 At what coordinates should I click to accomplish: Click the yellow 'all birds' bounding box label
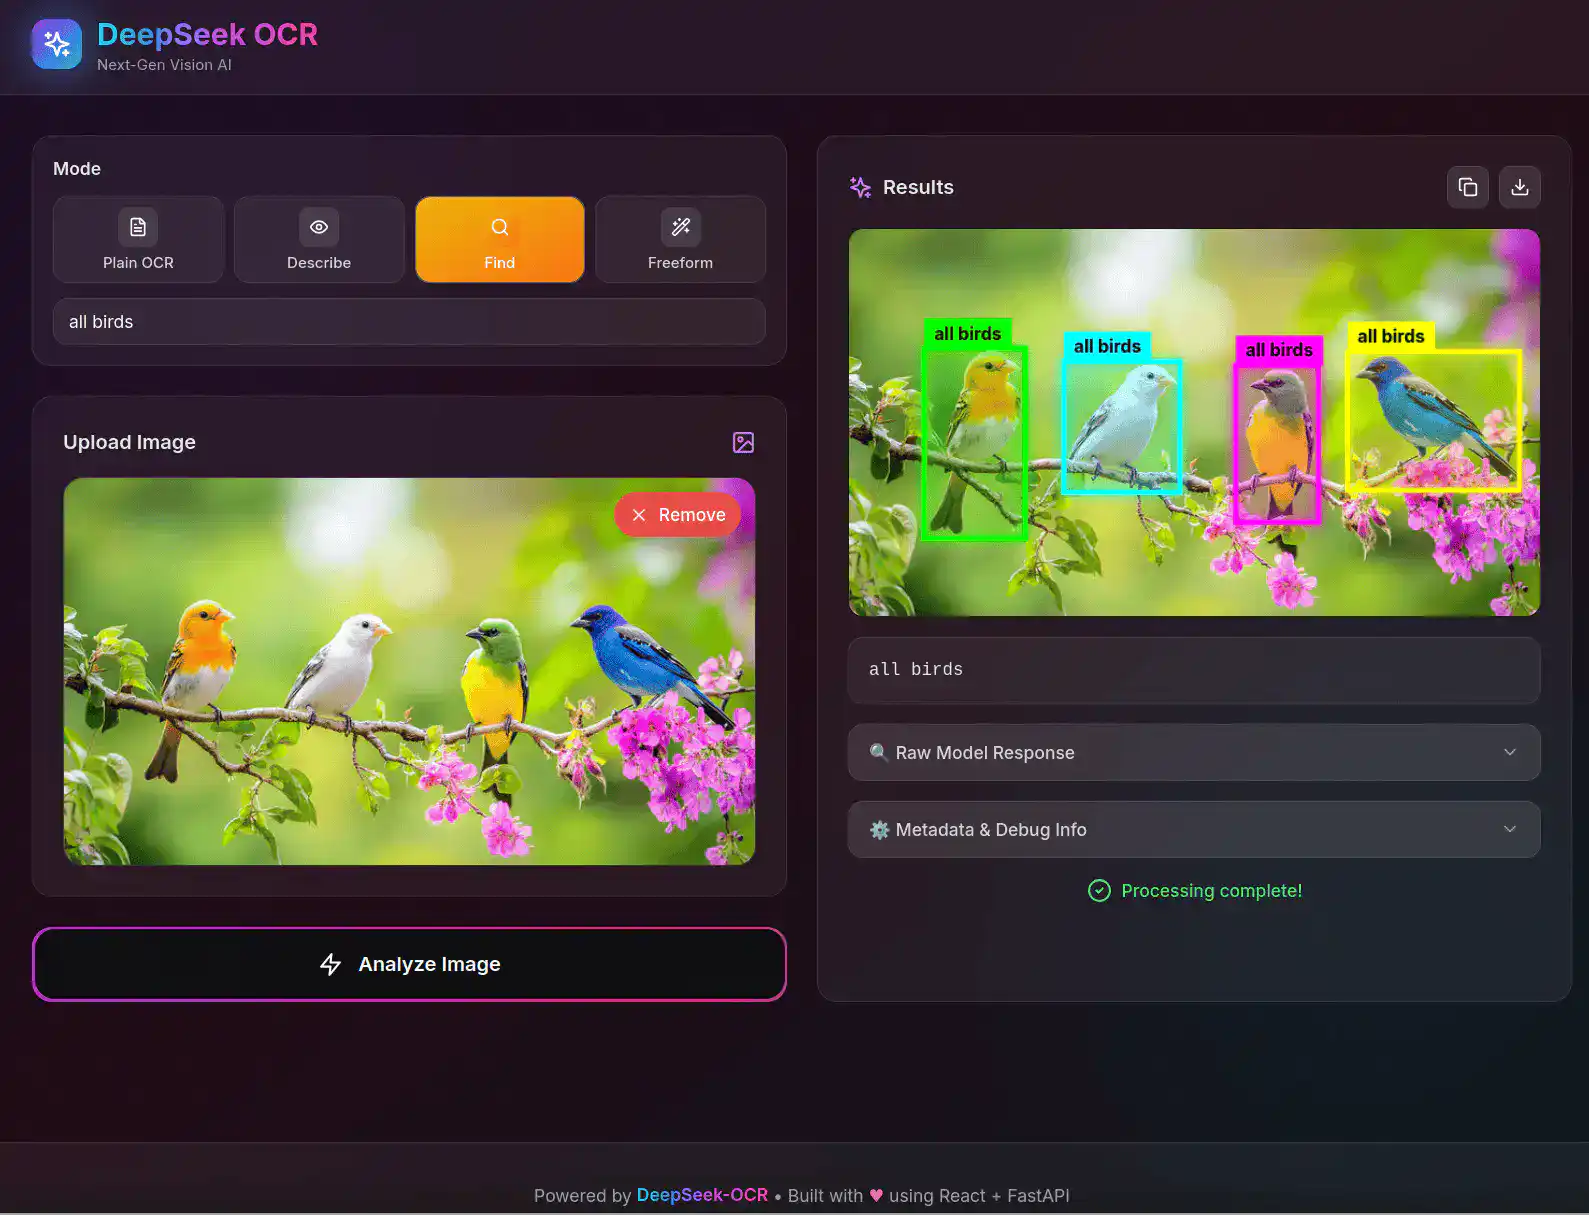1390,336
